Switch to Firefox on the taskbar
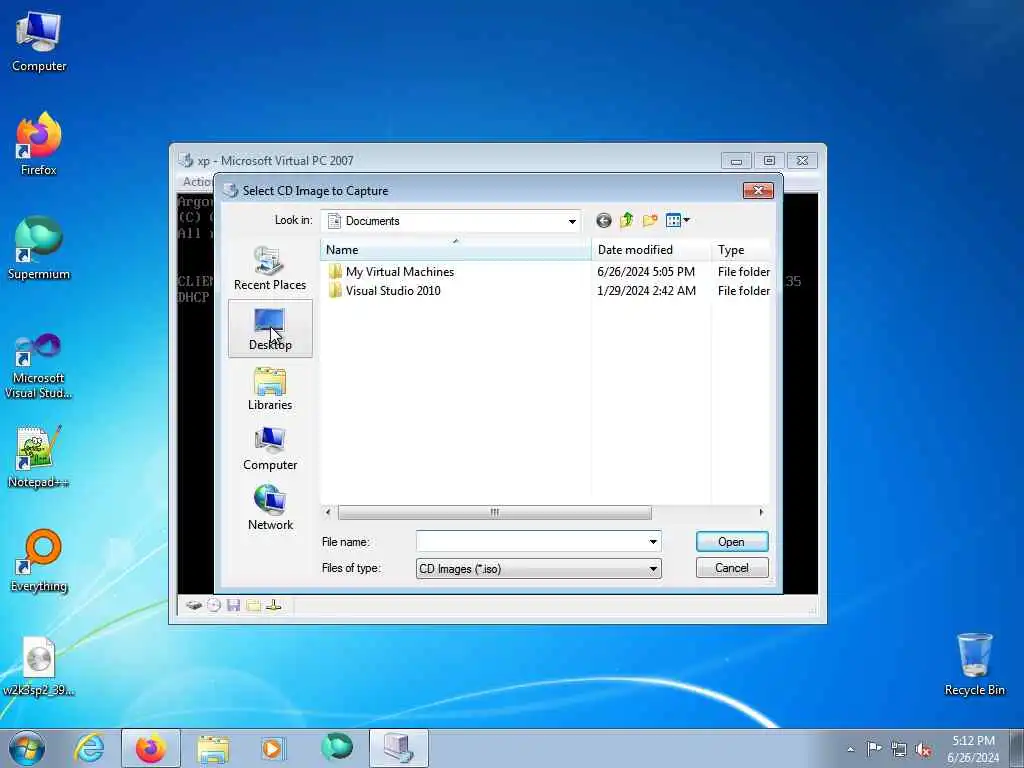This screenshot has width=1024, height=768. [x=151, y=748]
